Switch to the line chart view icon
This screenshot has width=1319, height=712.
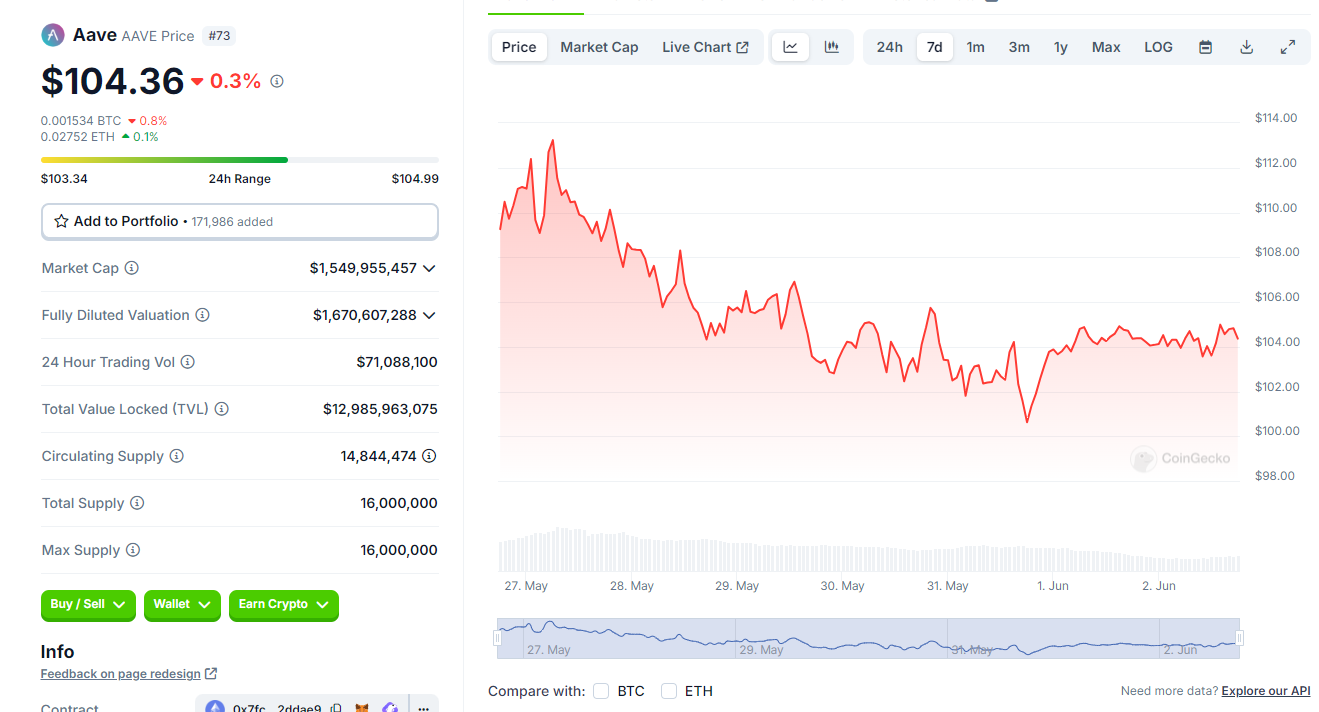(790, 47)
